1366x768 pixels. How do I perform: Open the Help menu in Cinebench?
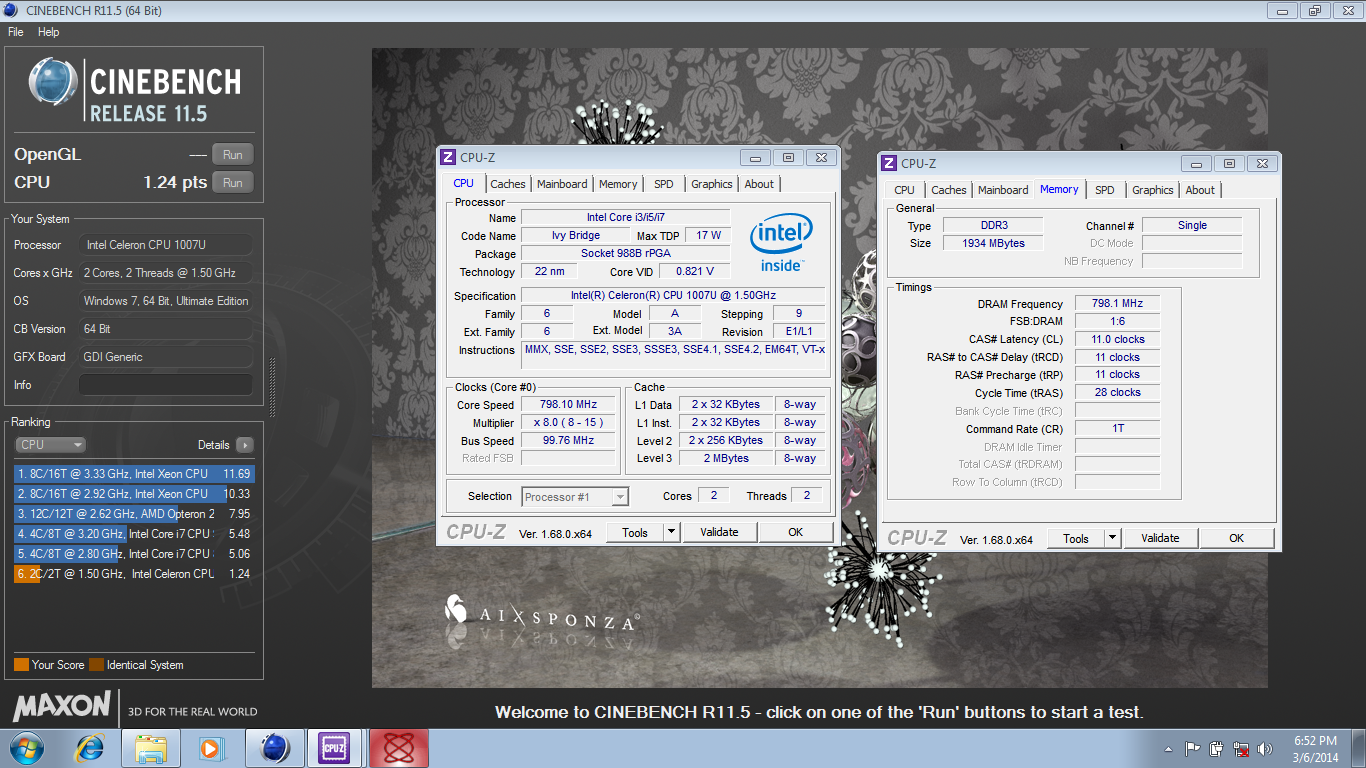point(49,32)
